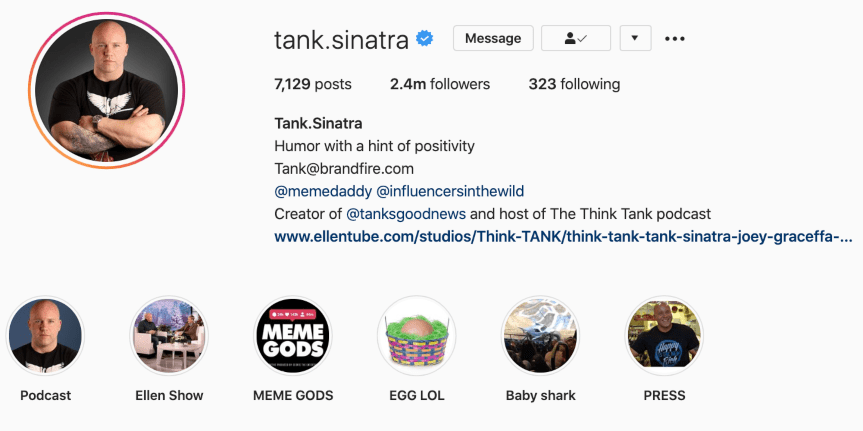863x431 pixels.
Task: Show the 2.4m followers list
Action: click(x=440, y=84)
